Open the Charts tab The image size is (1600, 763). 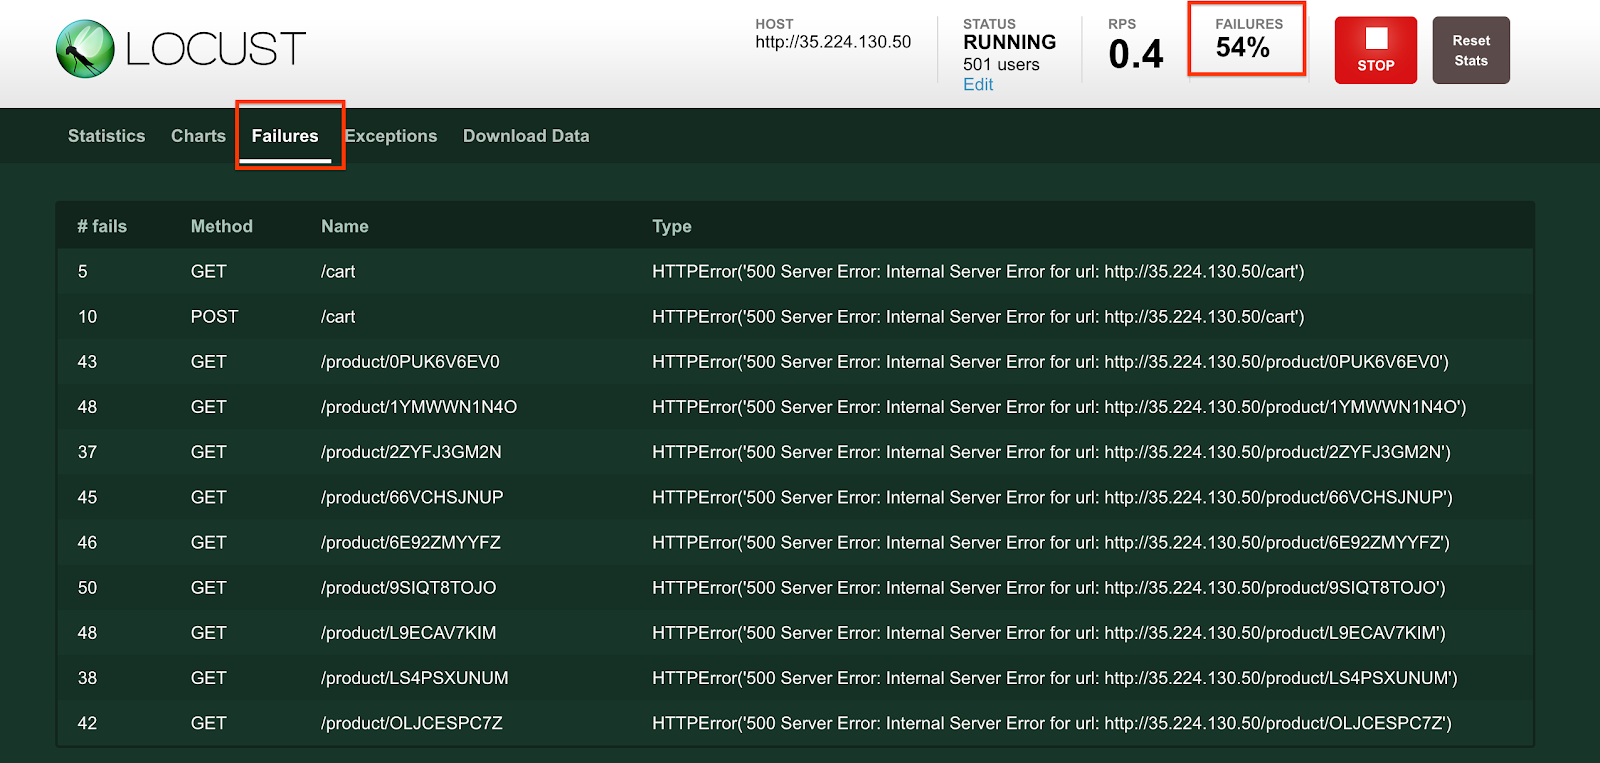[x=198, y=136]
